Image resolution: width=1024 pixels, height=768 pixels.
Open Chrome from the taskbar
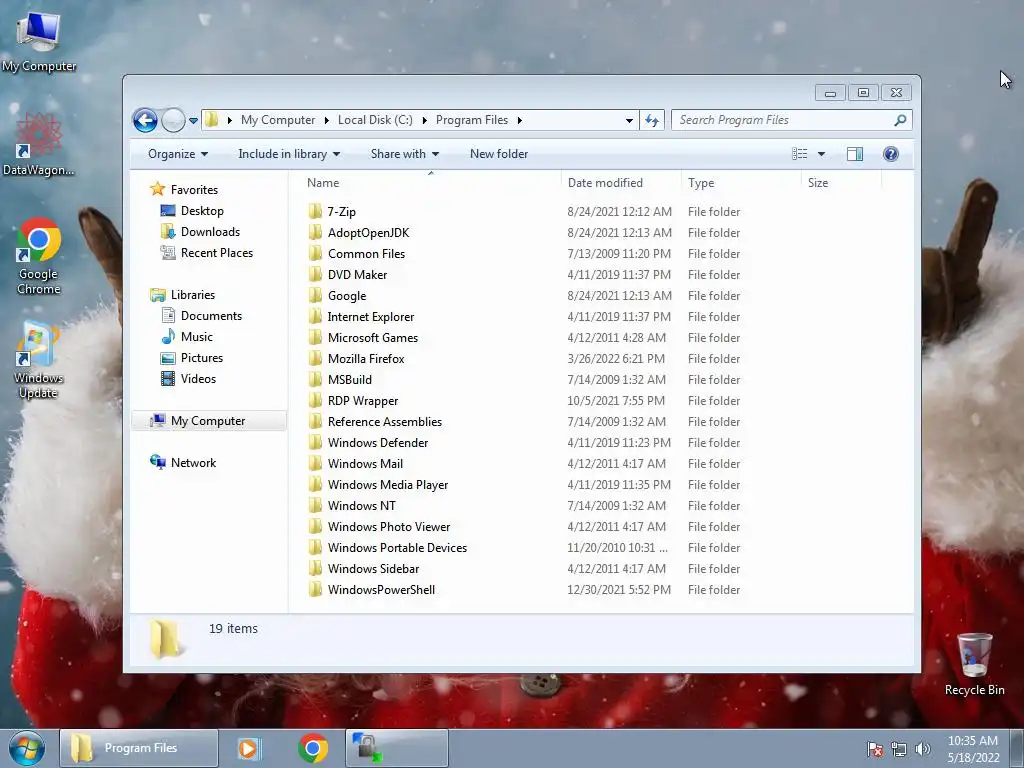click(x=313, y=748)
